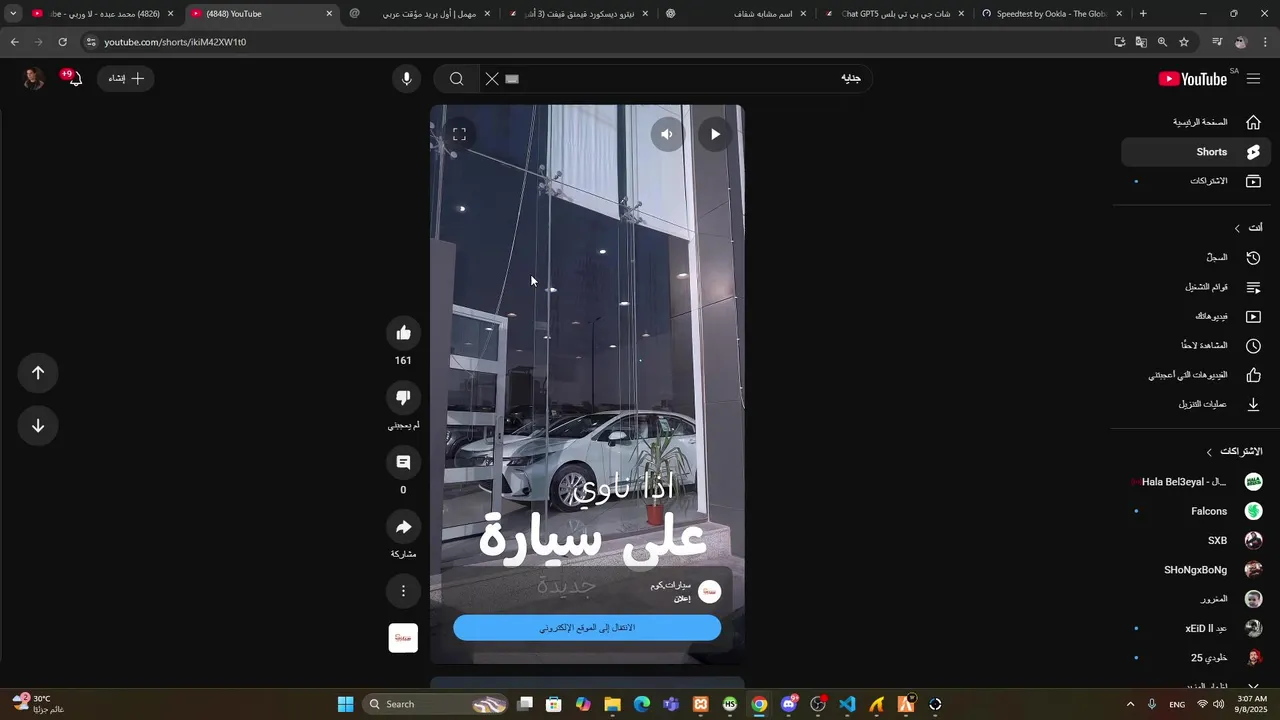Go to the previous short
The image size is (1280, 720).
38,373
